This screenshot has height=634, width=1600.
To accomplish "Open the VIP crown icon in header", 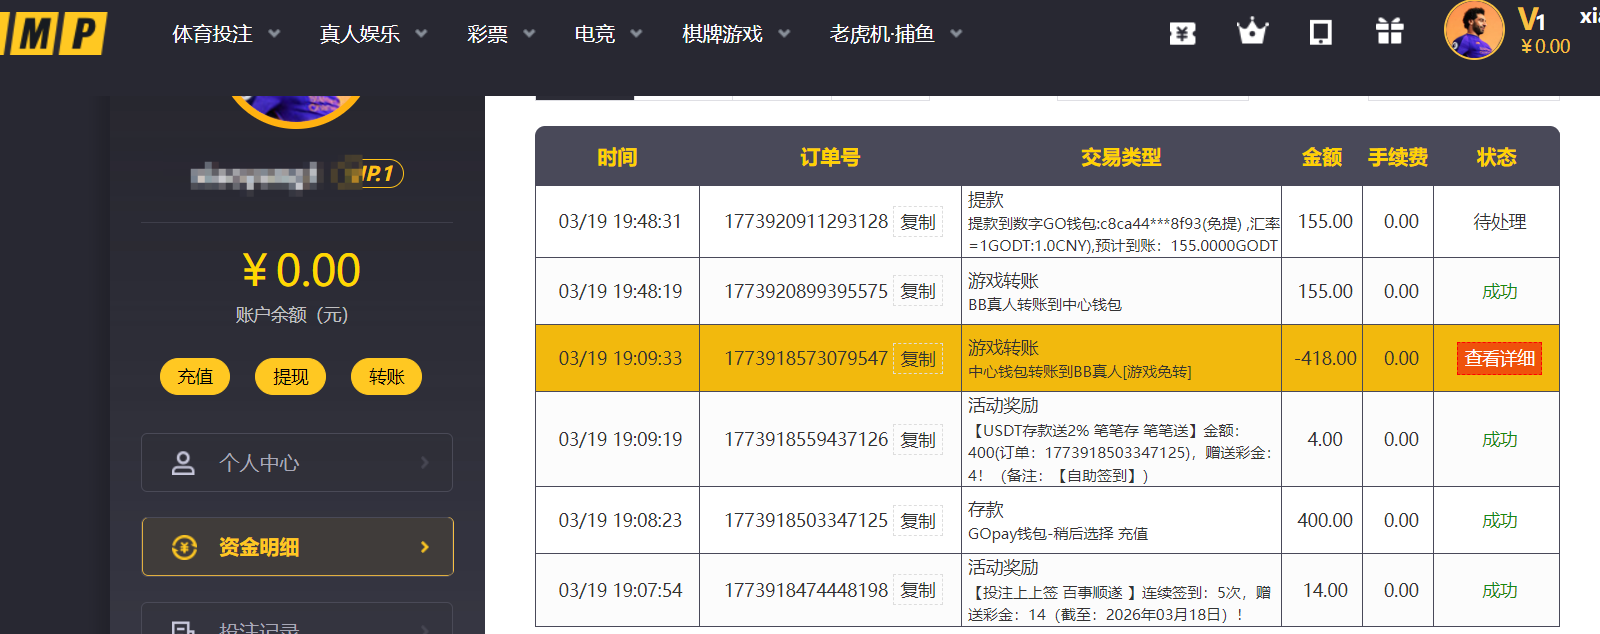I will point(1252,33).
